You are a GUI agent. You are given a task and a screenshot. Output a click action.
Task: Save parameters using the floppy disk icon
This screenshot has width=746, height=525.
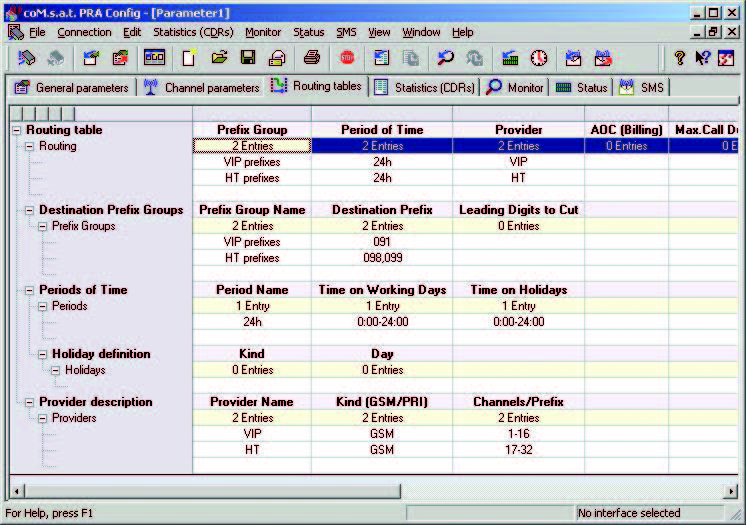point(248,58)
